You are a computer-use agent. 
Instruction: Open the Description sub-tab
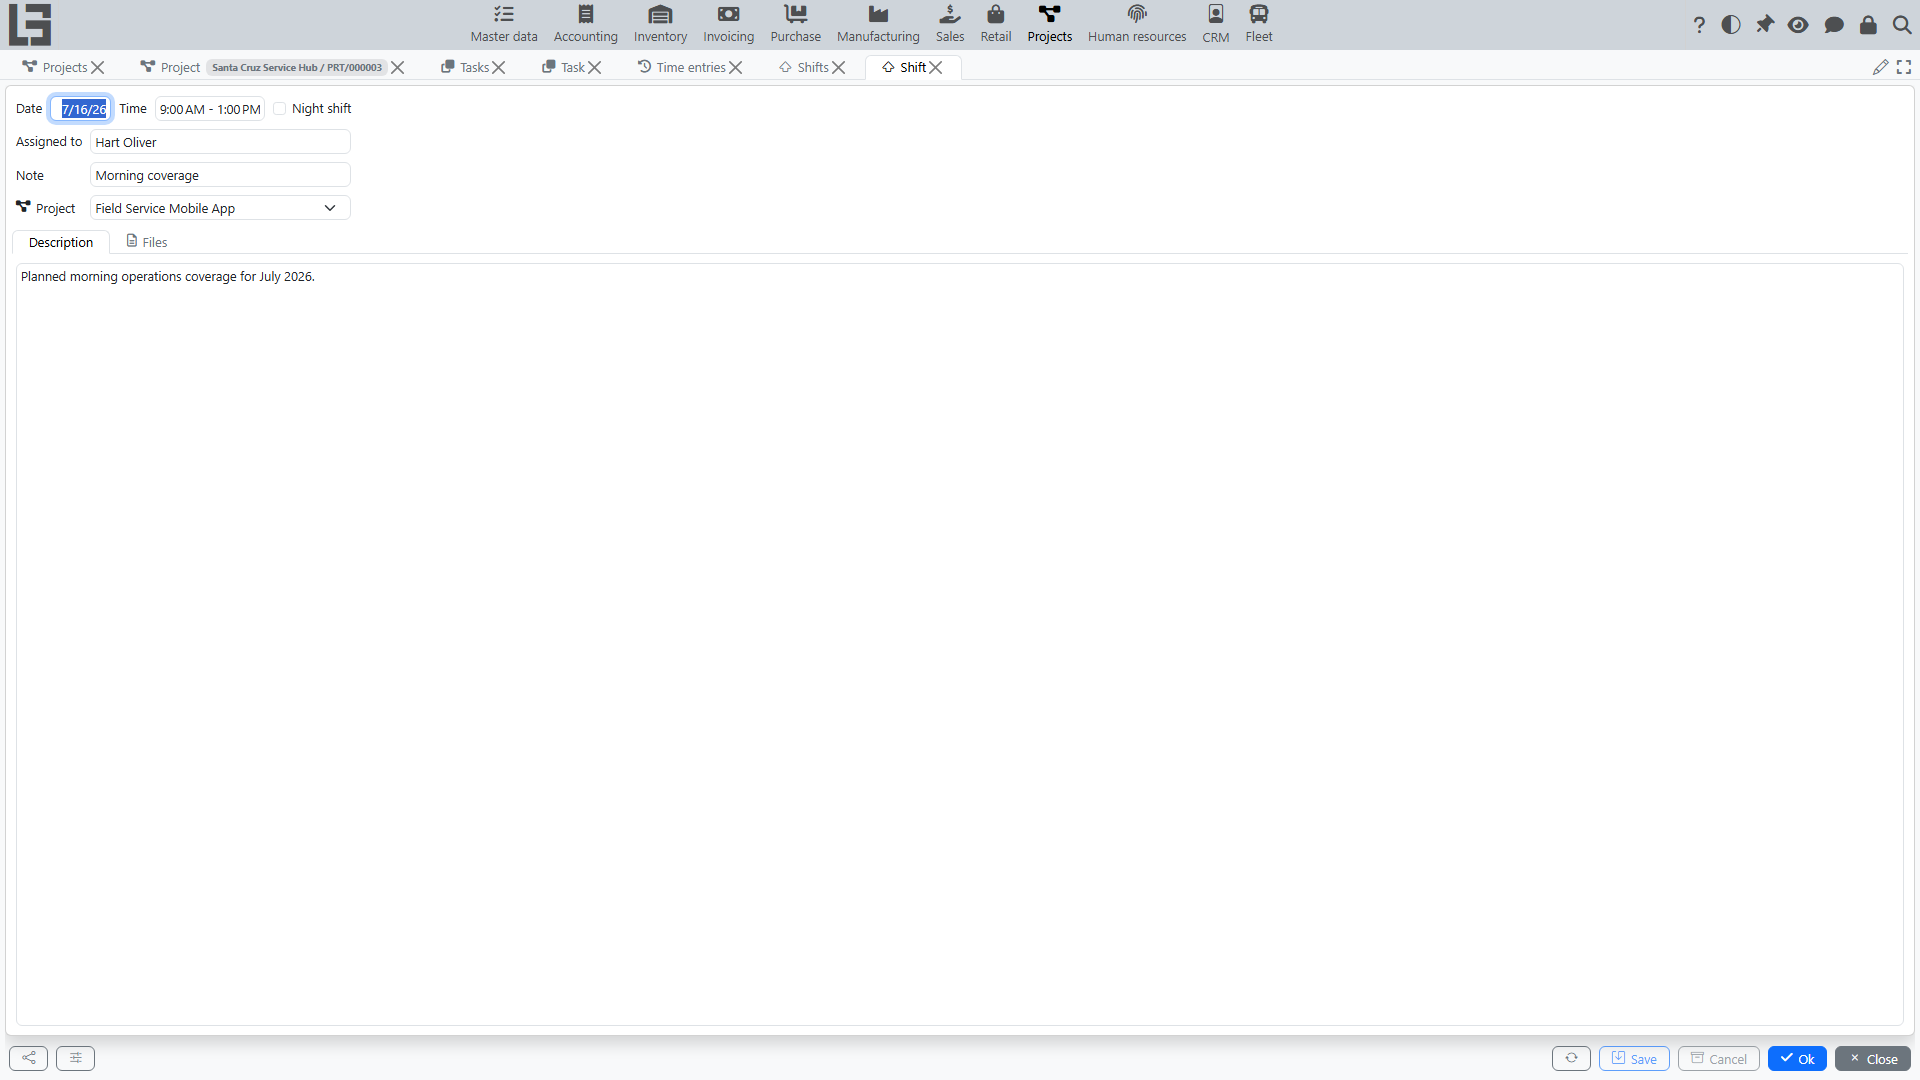click(61, 242)
